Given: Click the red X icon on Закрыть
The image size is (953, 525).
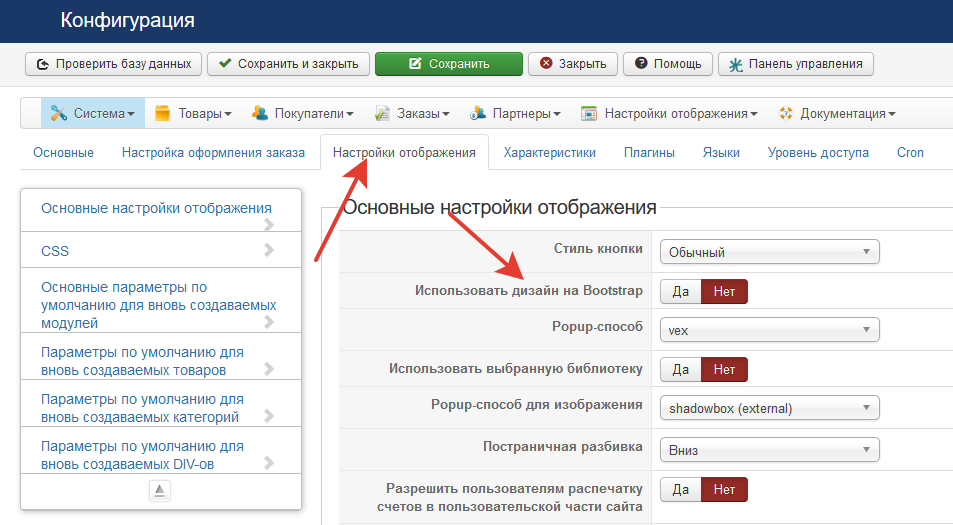Looking at the screenshot, I should point(546,63).
